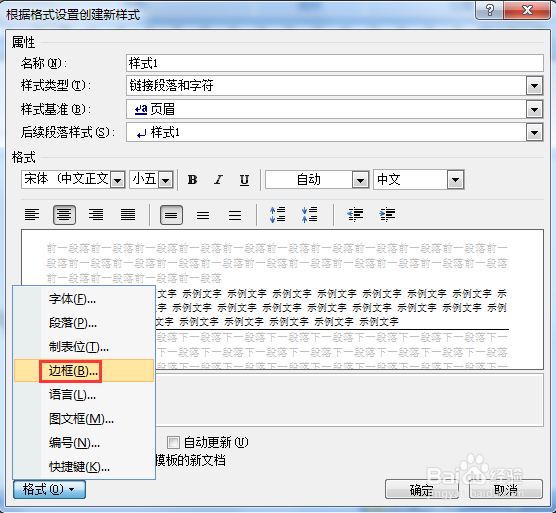Choose 边框(B)... from format menu
The width and height of the screenshot is (556, 513).
click(84, 371)
